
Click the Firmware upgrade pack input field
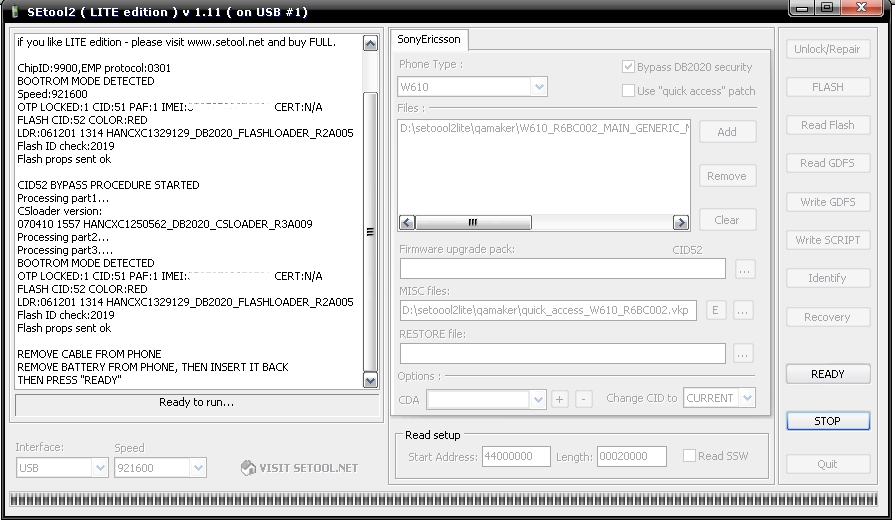[563, 269]
